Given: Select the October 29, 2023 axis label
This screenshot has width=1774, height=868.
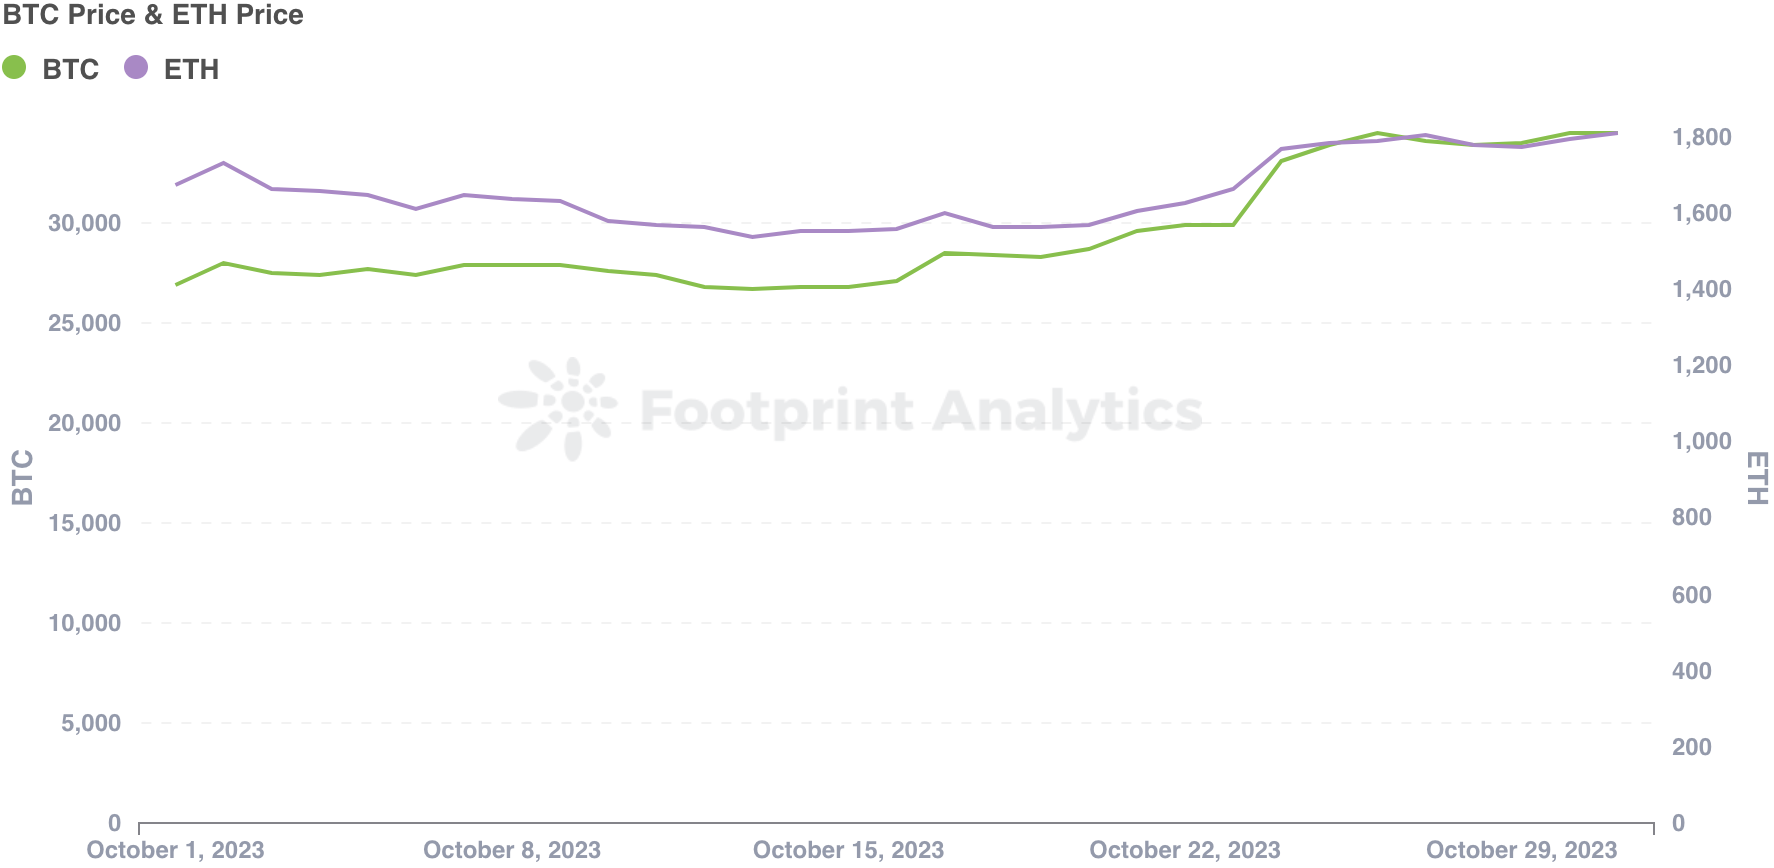Looking at the screenshot, I should 1521,850.
